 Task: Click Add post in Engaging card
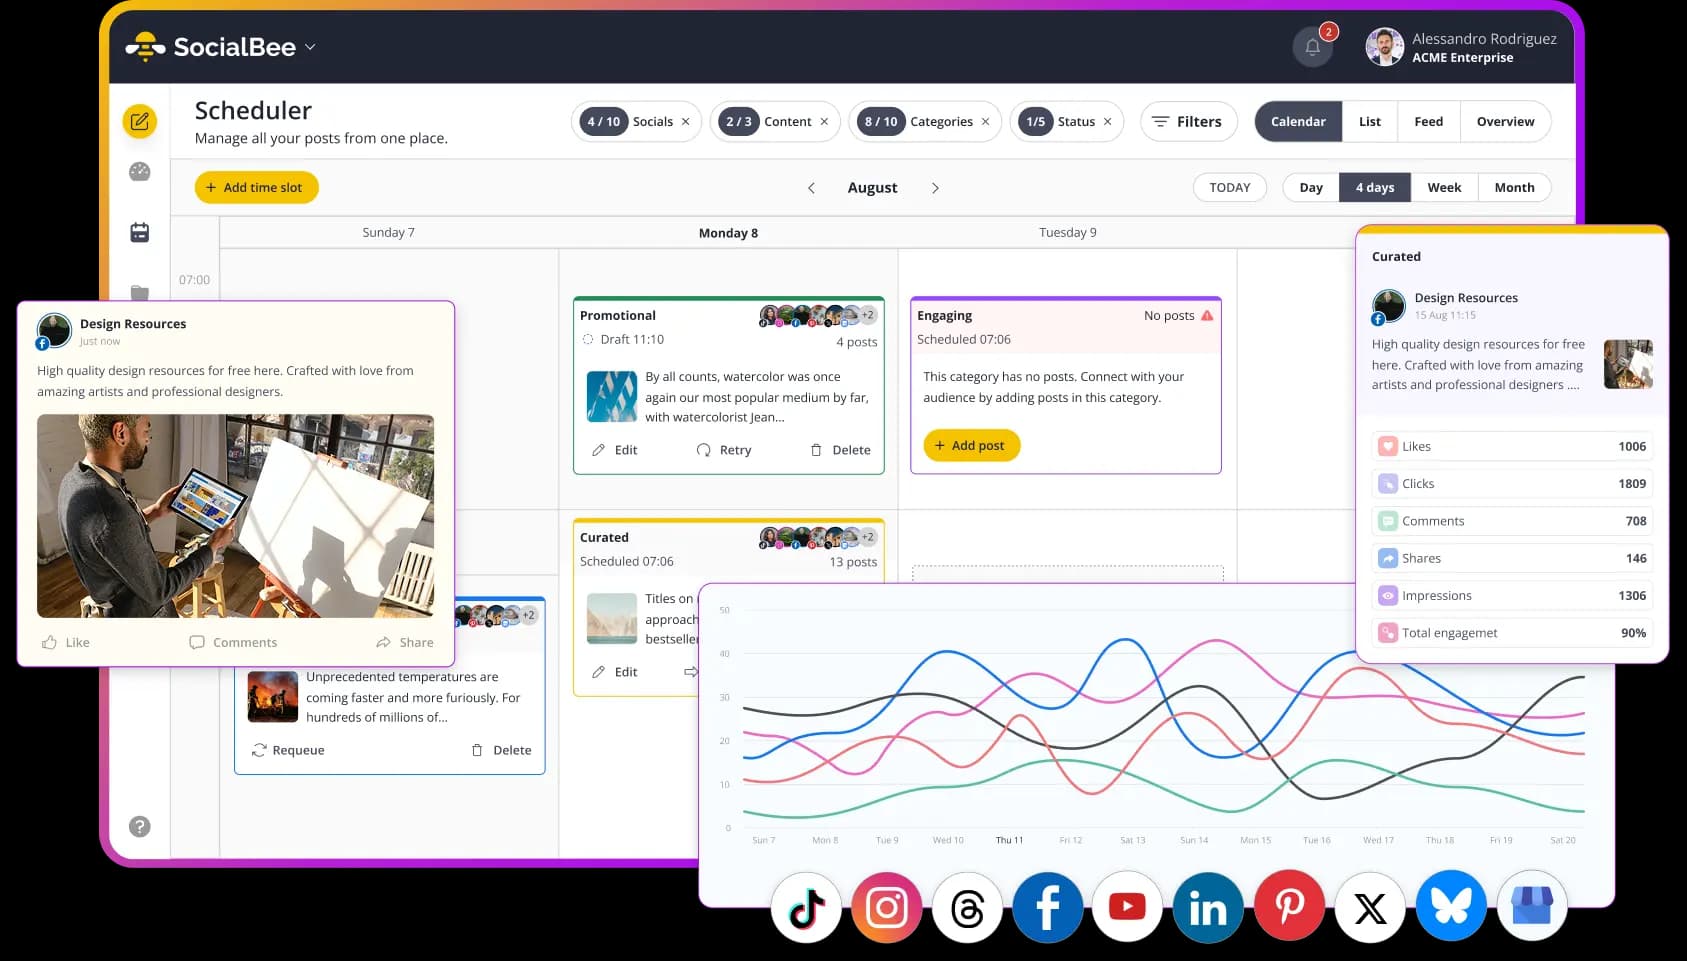(x=972, y=446)
